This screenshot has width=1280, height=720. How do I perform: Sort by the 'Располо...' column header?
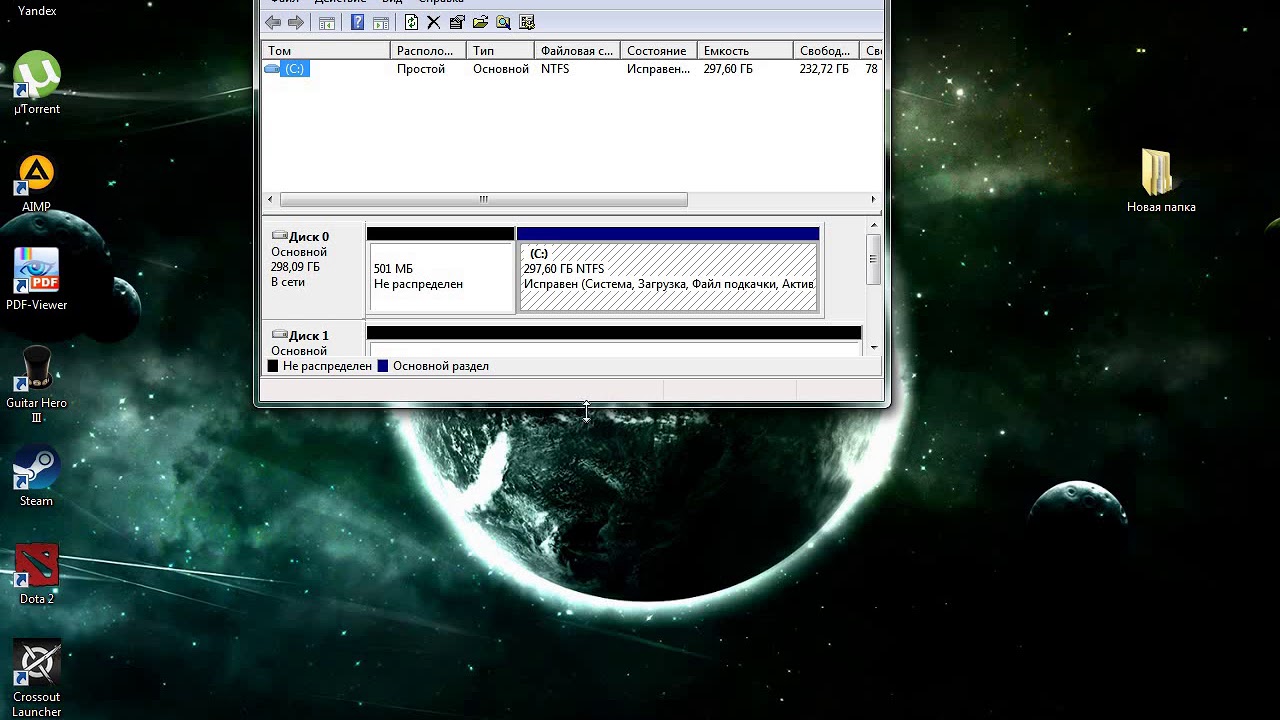[x=428, y=51]
